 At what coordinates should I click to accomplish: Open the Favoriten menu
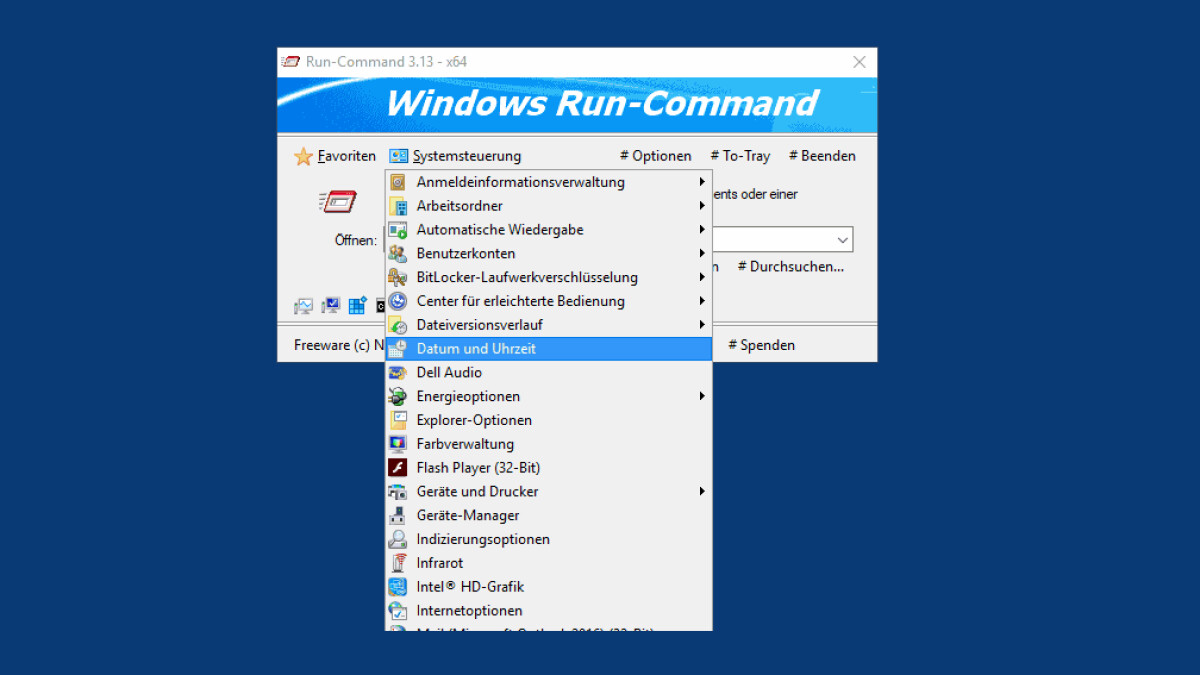tap(335, 156)
